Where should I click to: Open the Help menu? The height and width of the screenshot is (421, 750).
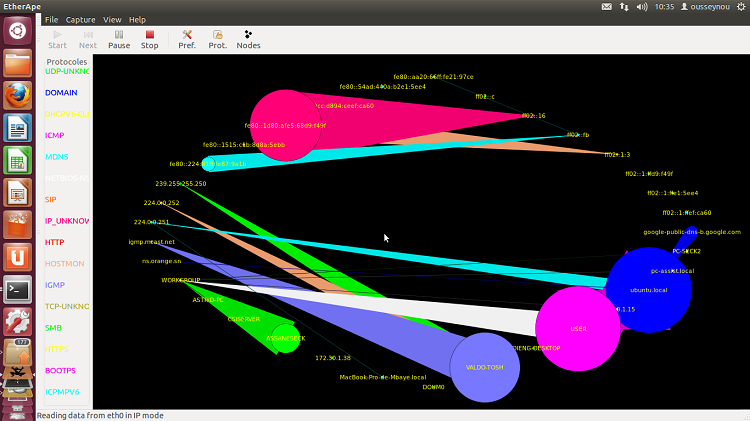click(137, 19)
